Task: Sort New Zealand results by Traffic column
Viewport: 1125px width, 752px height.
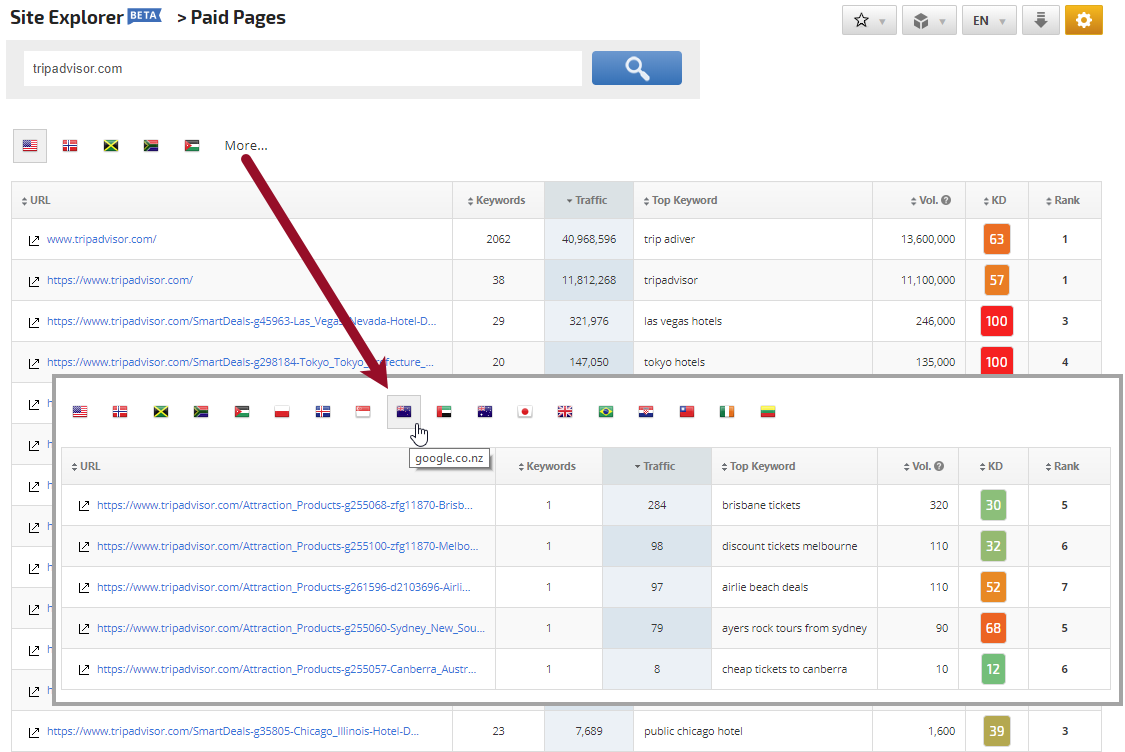Action: pos(658,466)
